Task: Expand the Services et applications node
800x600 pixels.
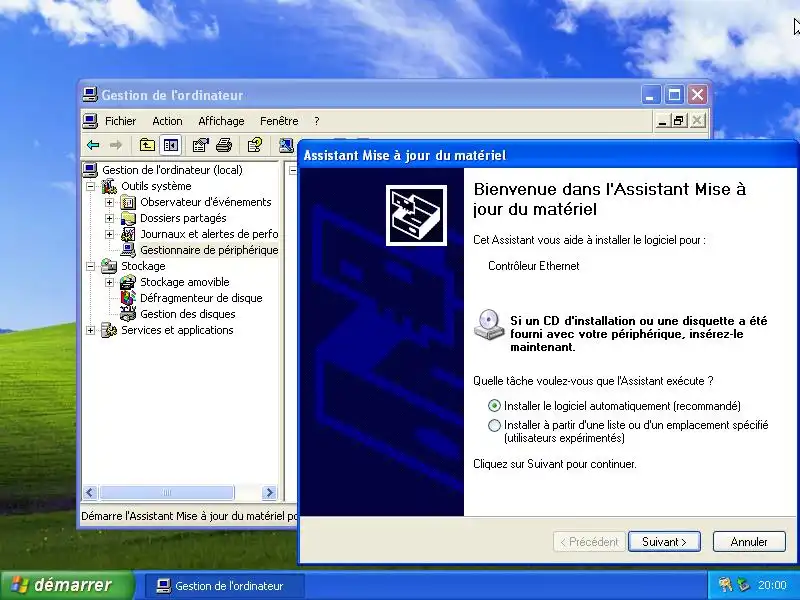Action: pyautogui.click(x=90, y=330)
